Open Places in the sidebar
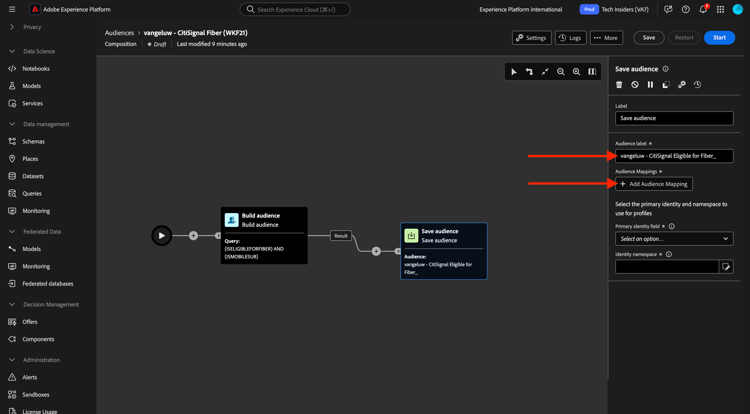 [30, 159]
